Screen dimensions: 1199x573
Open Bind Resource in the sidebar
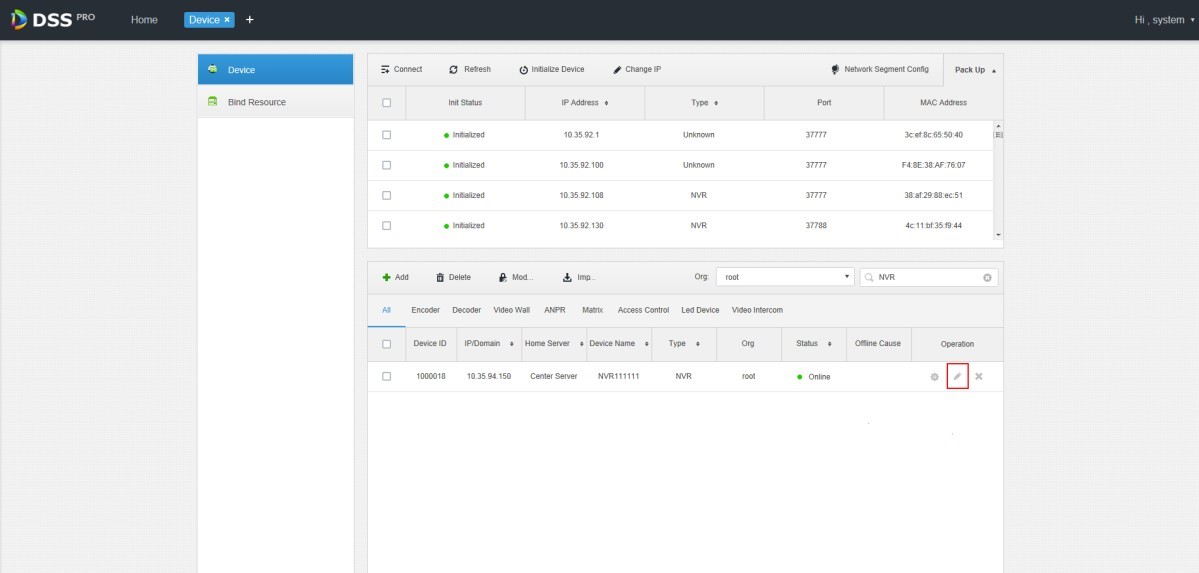[x=257, y=102]
